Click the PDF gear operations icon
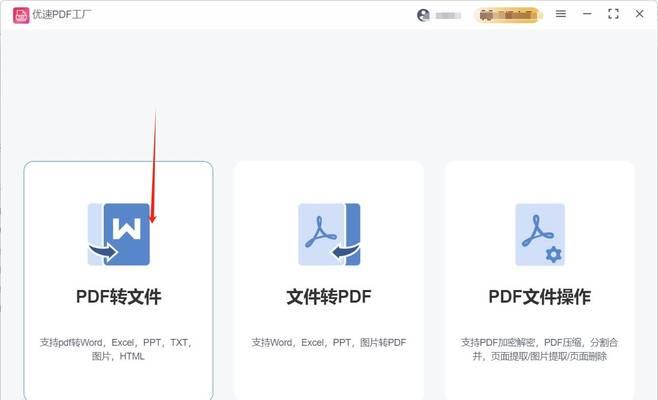Screen dimensions: 658x400 click(x=540, y=234)
